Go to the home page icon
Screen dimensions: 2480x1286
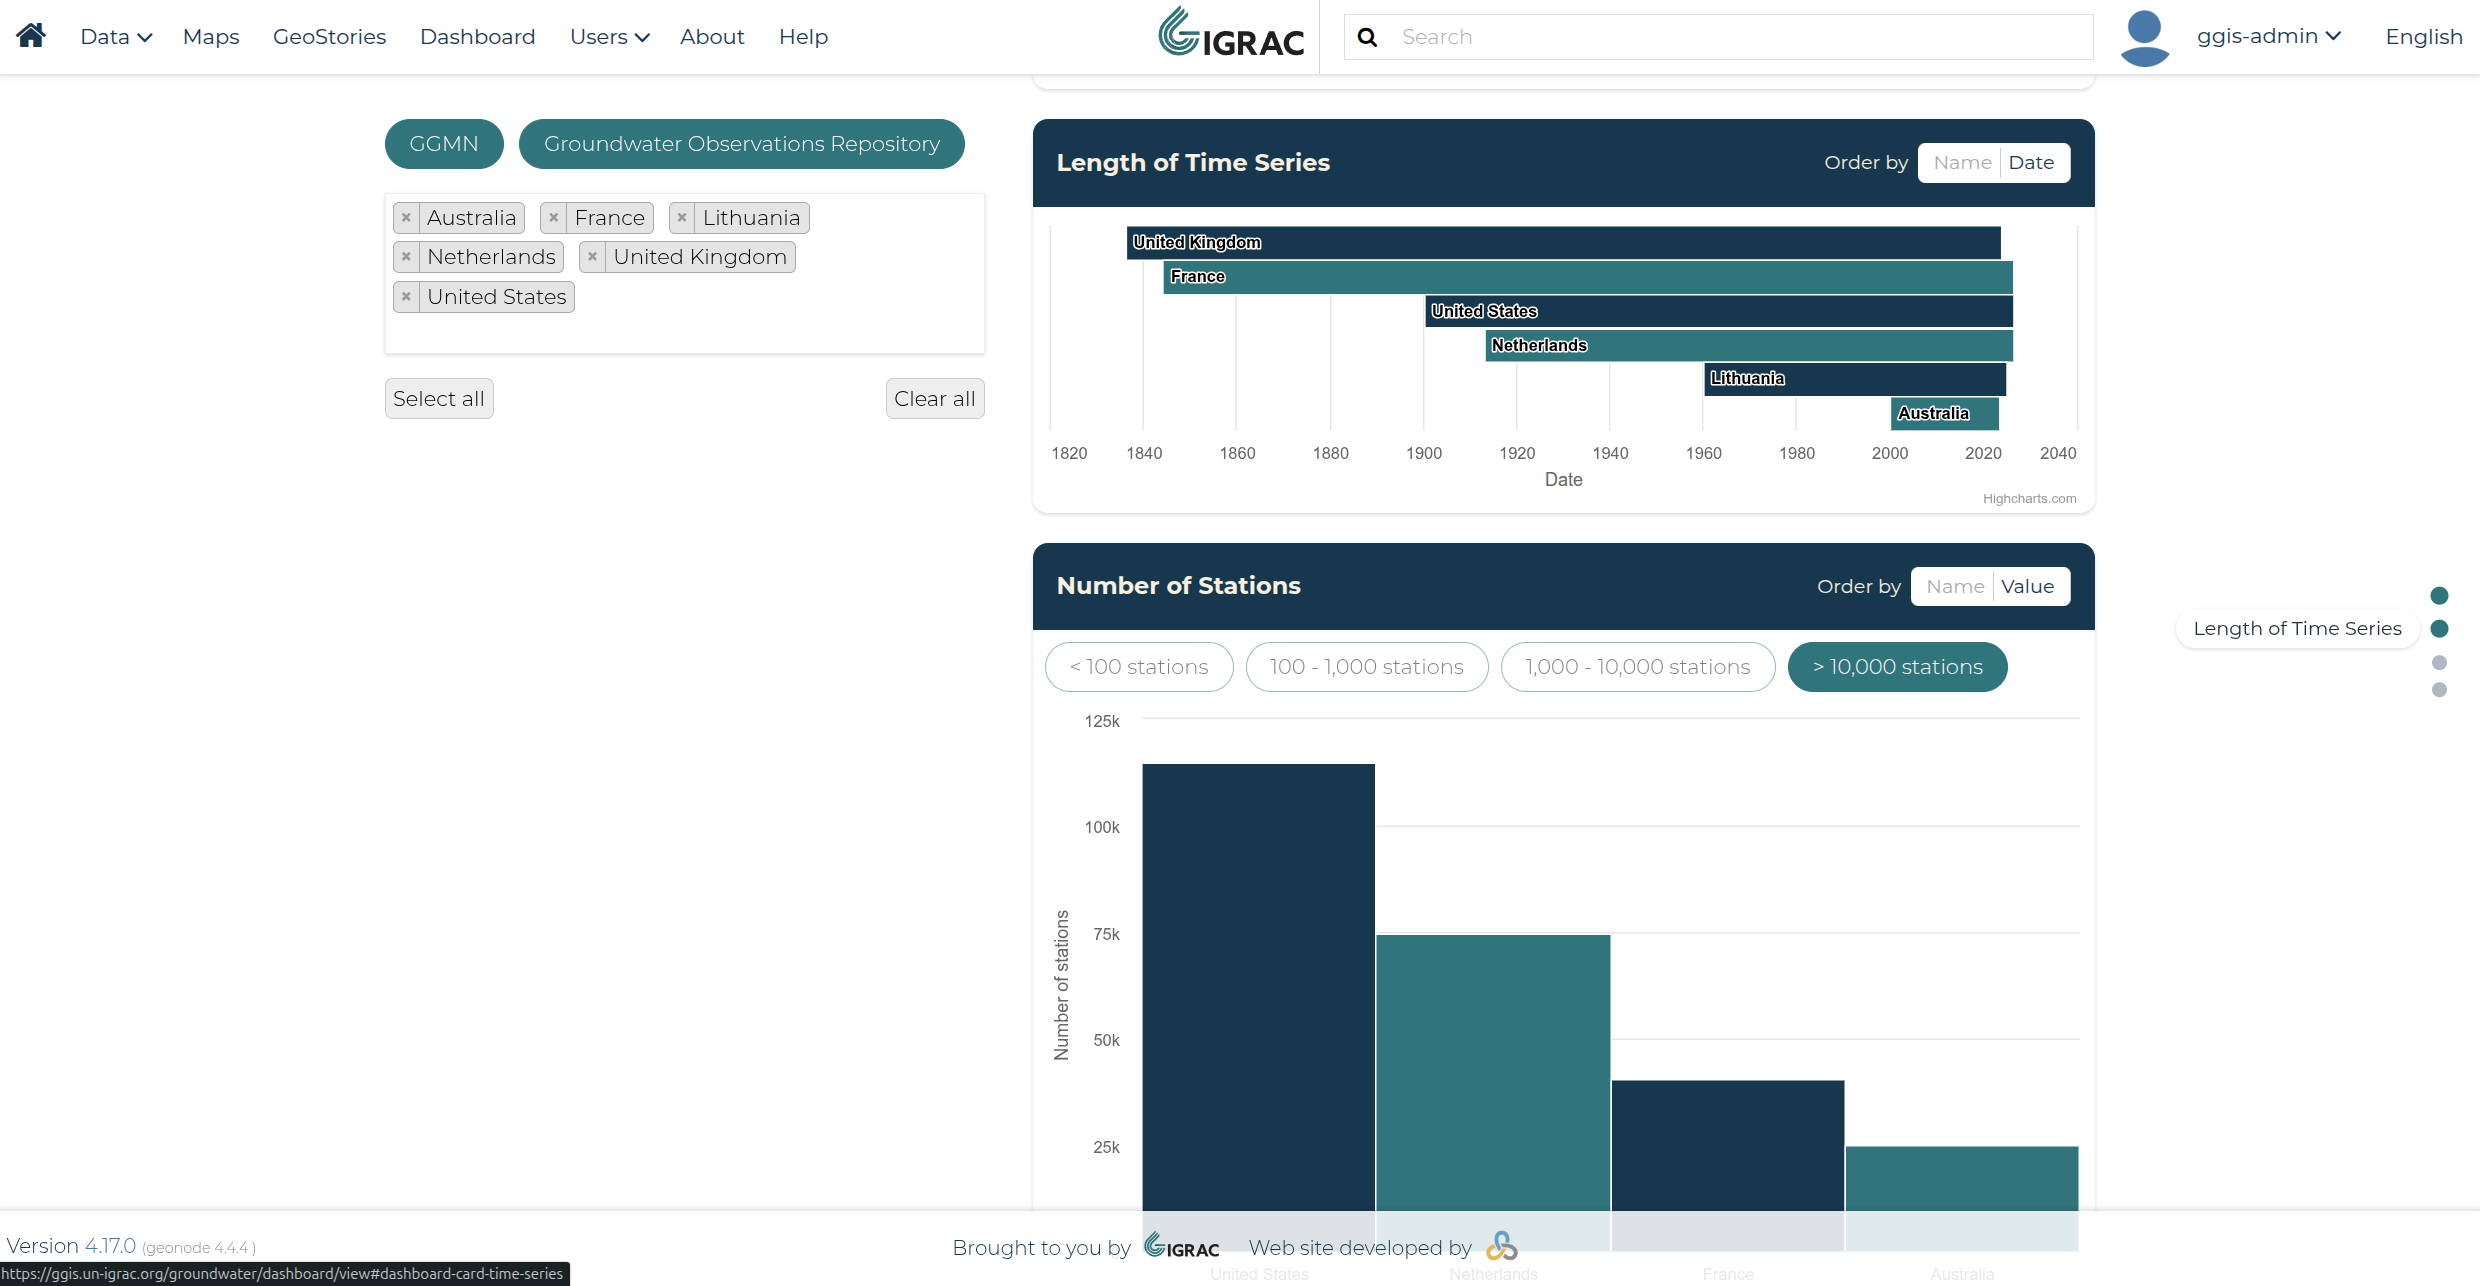(x=31, y=36)
